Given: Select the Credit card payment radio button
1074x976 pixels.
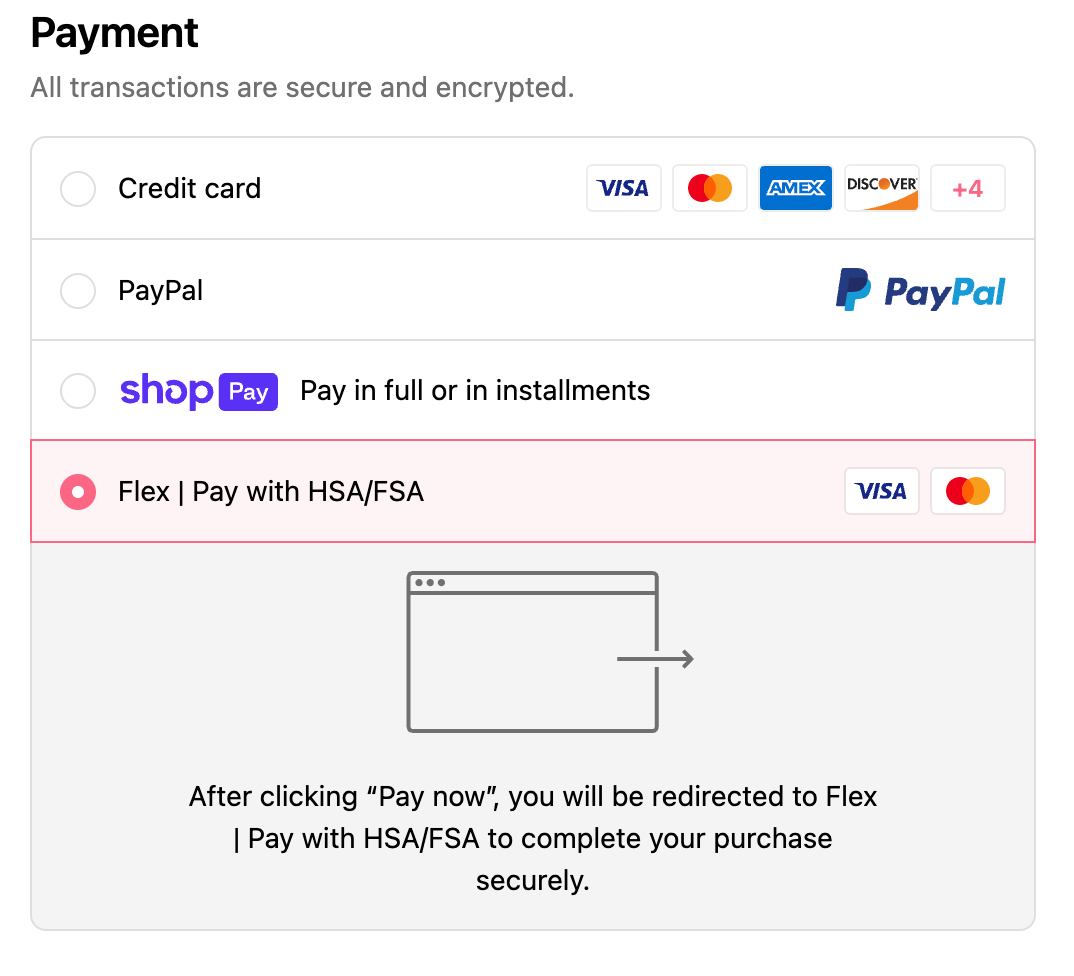Looking at the screenshot, I should pos(77,189).
